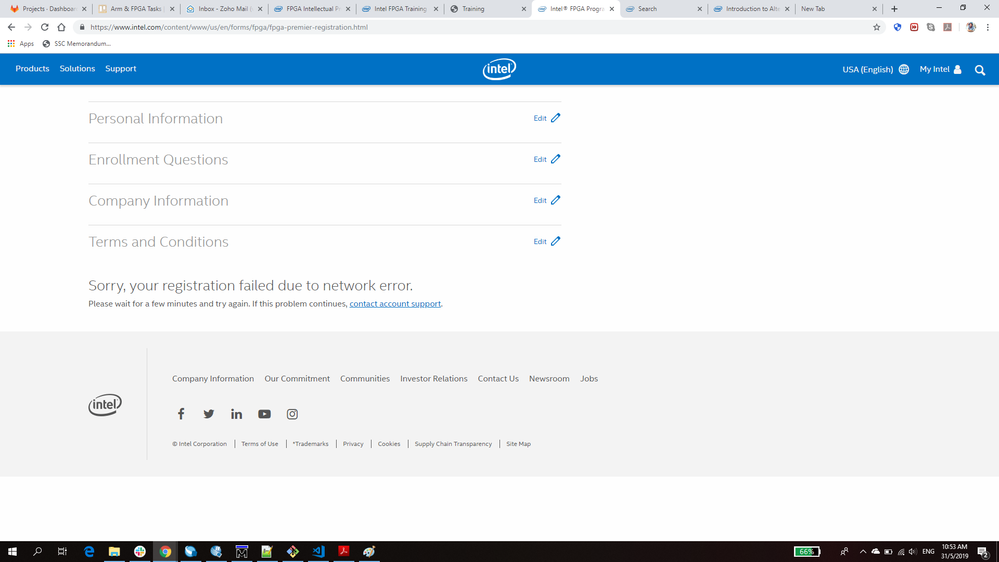
Task: Switch to the Introduction to Altera tab
Action: click(751, 9)
